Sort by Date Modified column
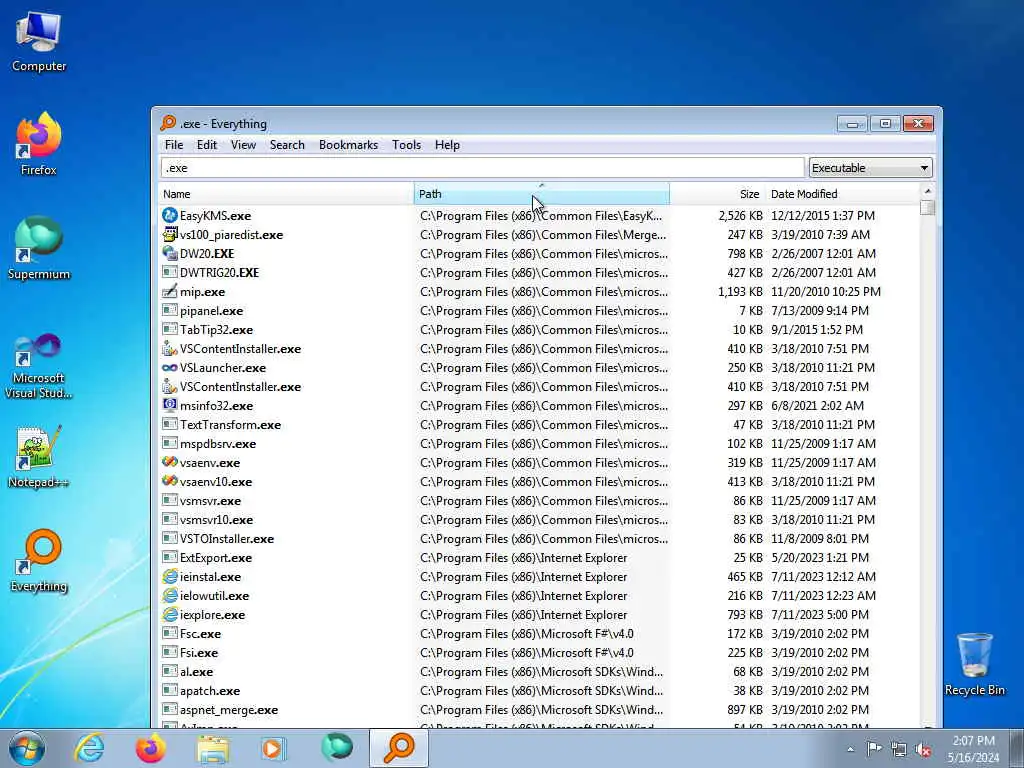 842,194
